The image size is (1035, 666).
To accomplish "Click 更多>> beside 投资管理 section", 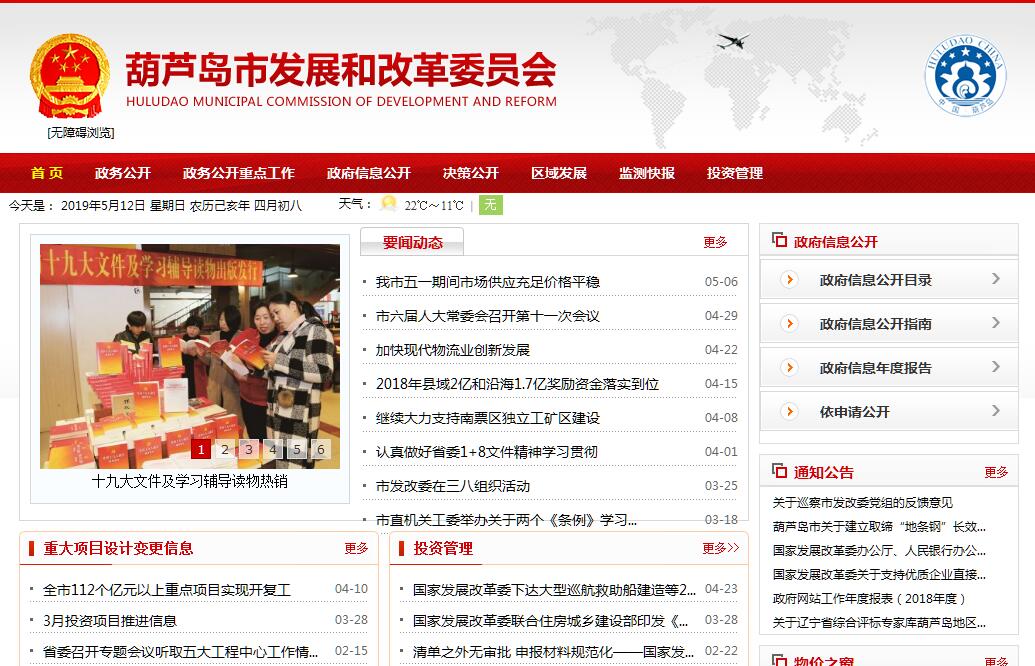I will [x=721, y=548].
